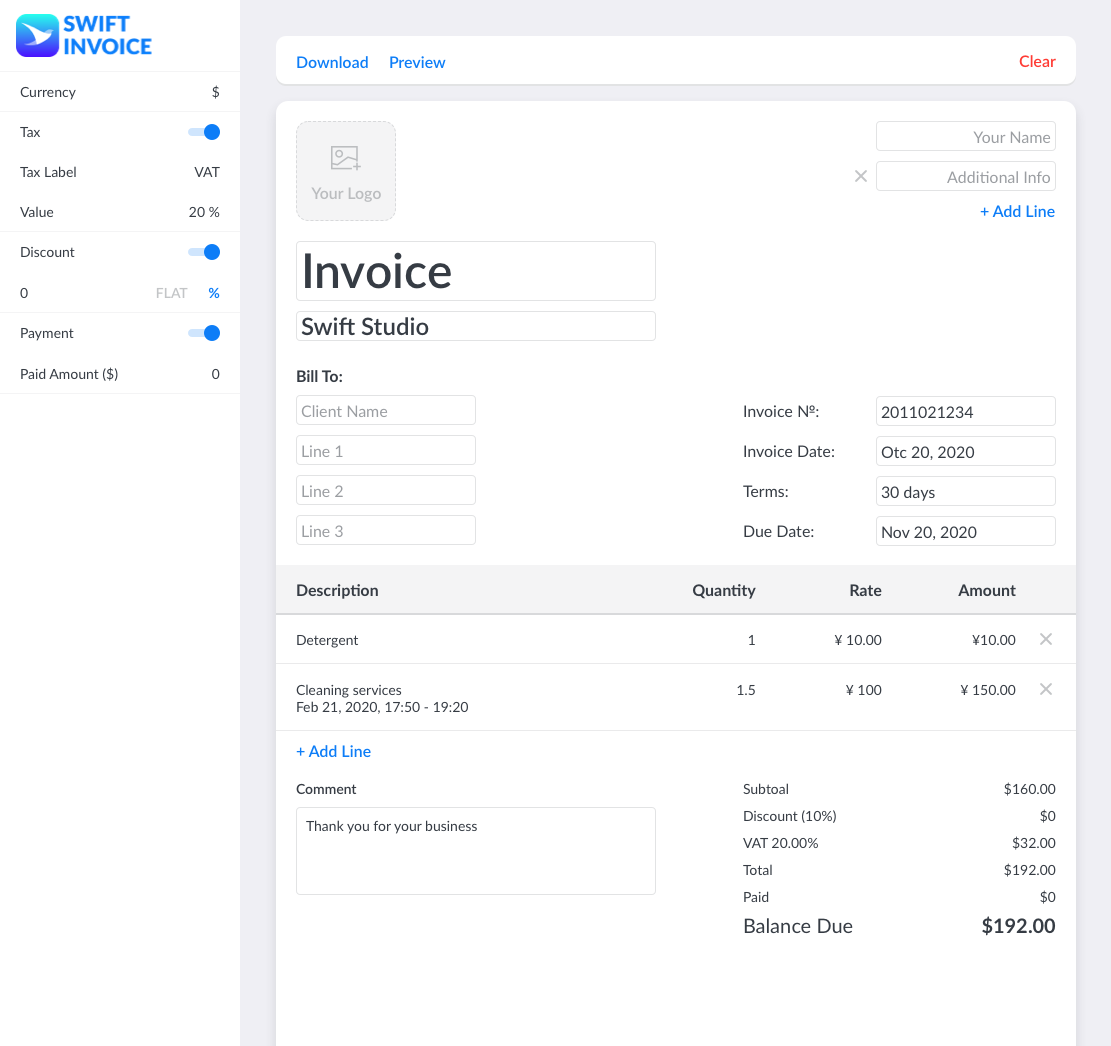Switch to invoice Preview
1111x1046 pixels.
(x=417, y=62)
